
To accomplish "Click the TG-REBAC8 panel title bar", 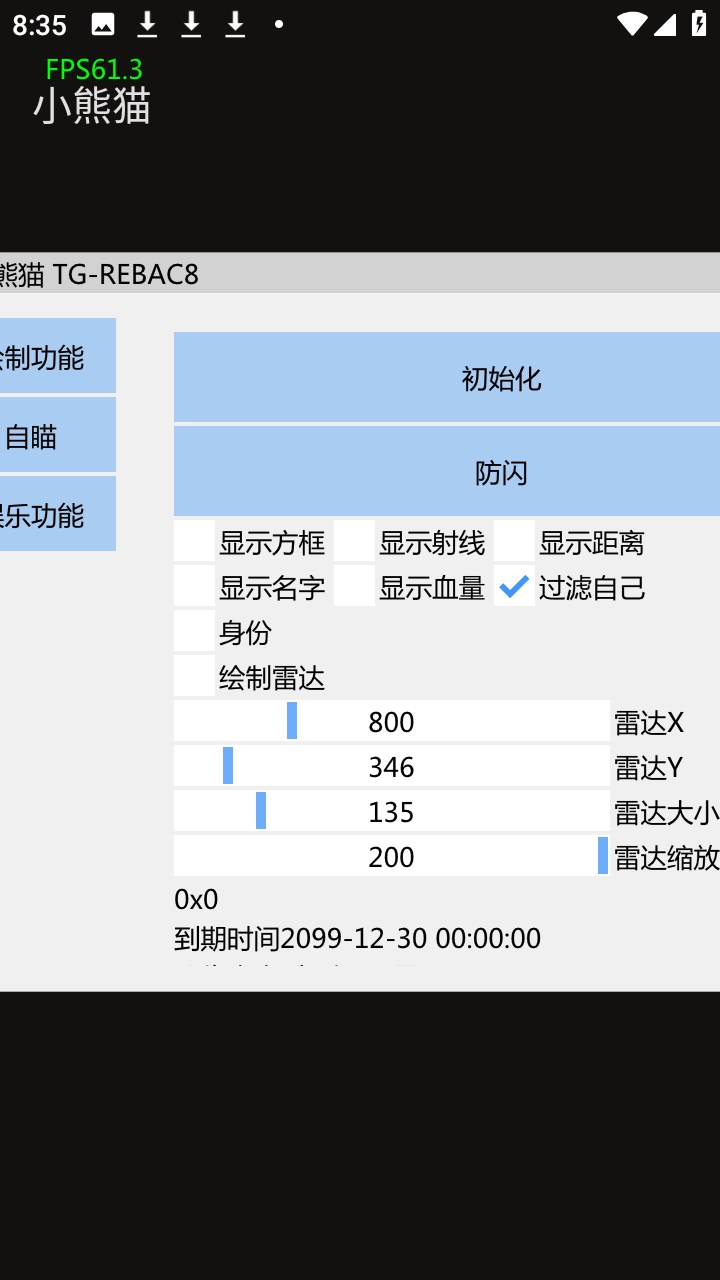I will pyautogui.click(x=360, y=273).
